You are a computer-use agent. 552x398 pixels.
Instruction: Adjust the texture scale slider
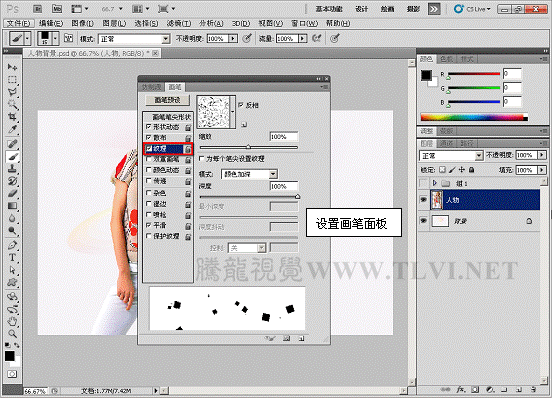coord(249,147)
